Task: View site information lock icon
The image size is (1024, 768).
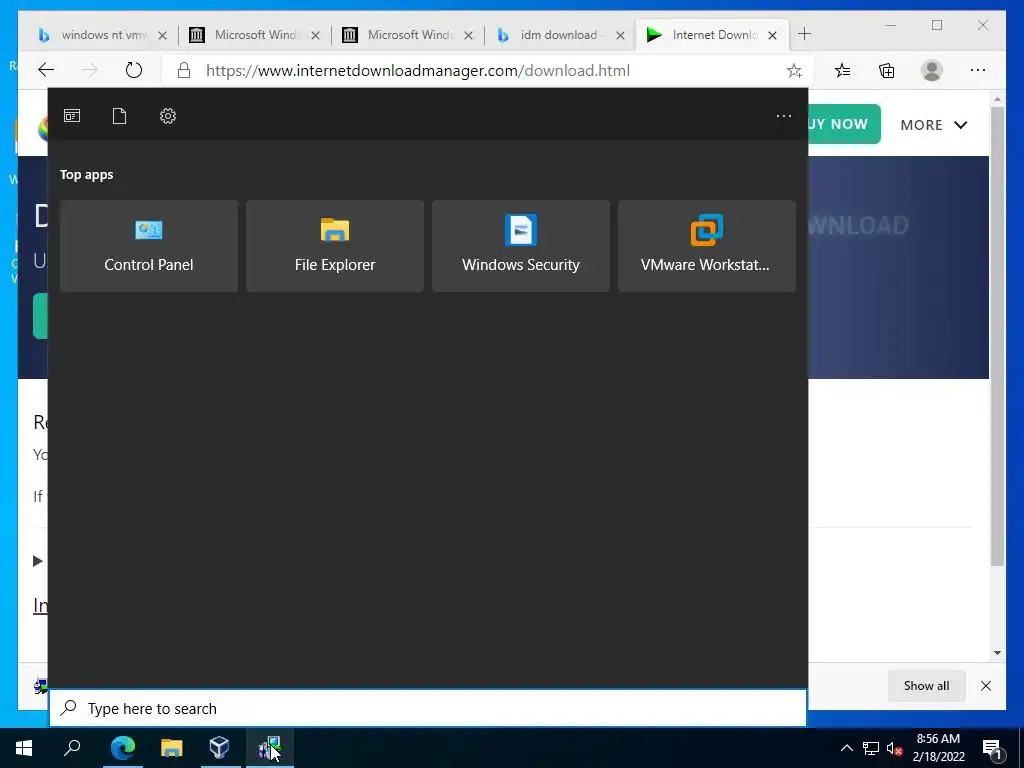Action: click(x=184, y=71)
